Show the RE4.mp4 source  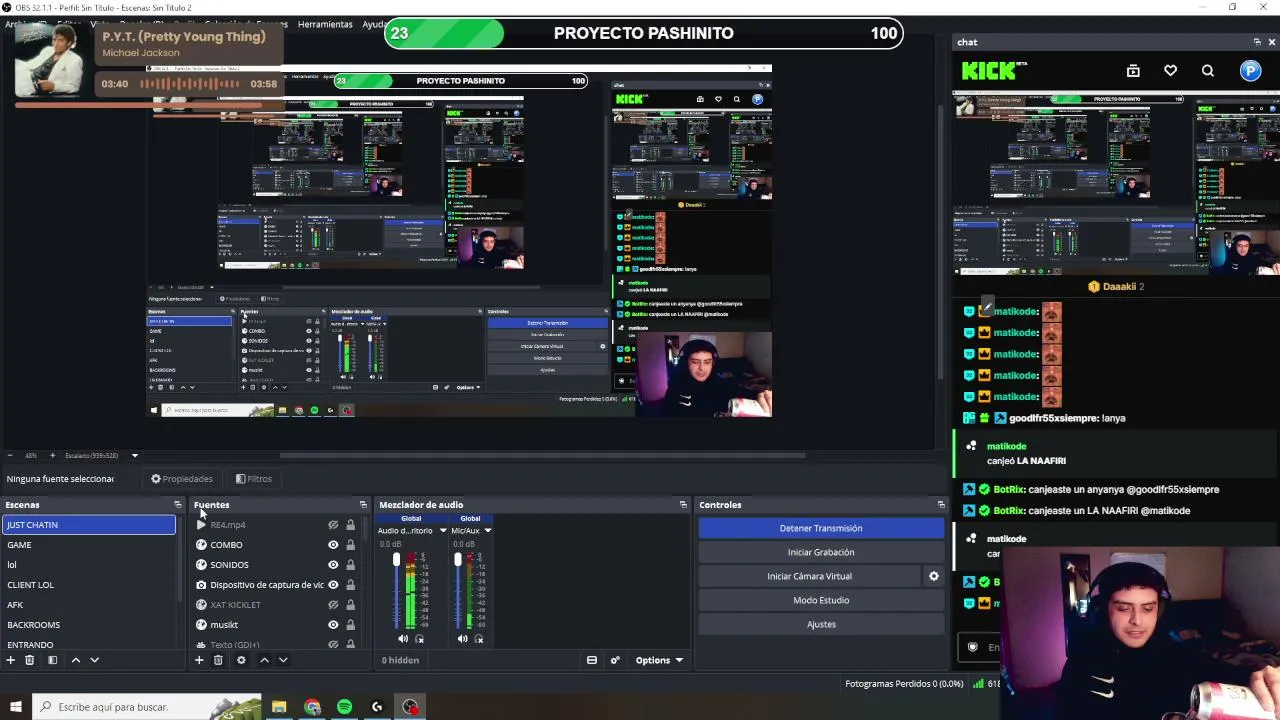pos(333,525)
